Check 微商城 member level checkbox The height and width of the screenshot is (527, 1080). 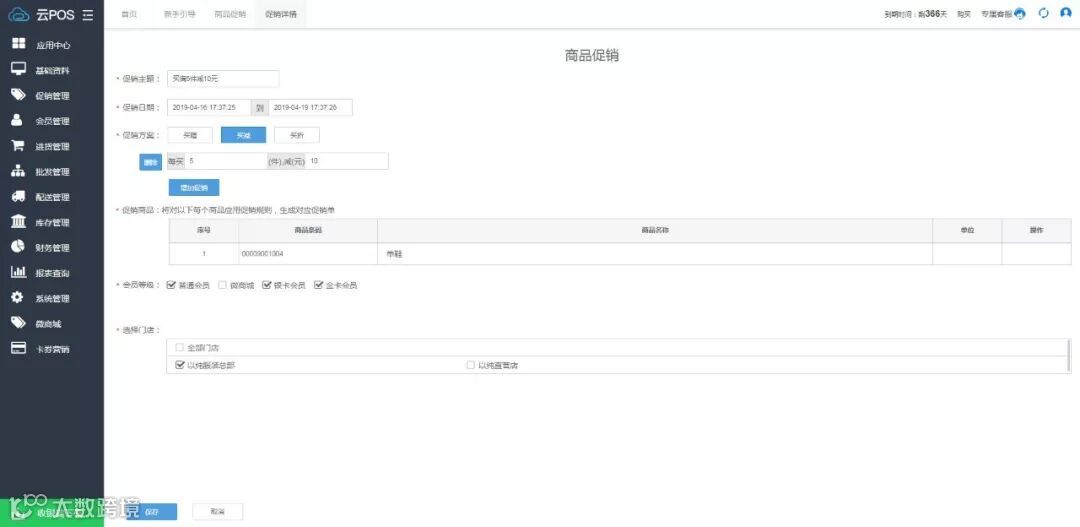pyautogui.click(x=222, y=285)
